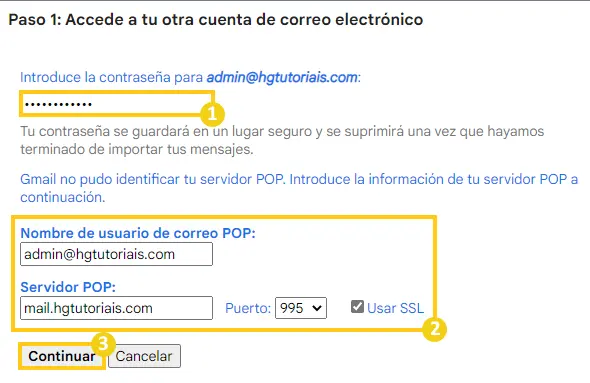Click the Continuar button

pos(62,356)
